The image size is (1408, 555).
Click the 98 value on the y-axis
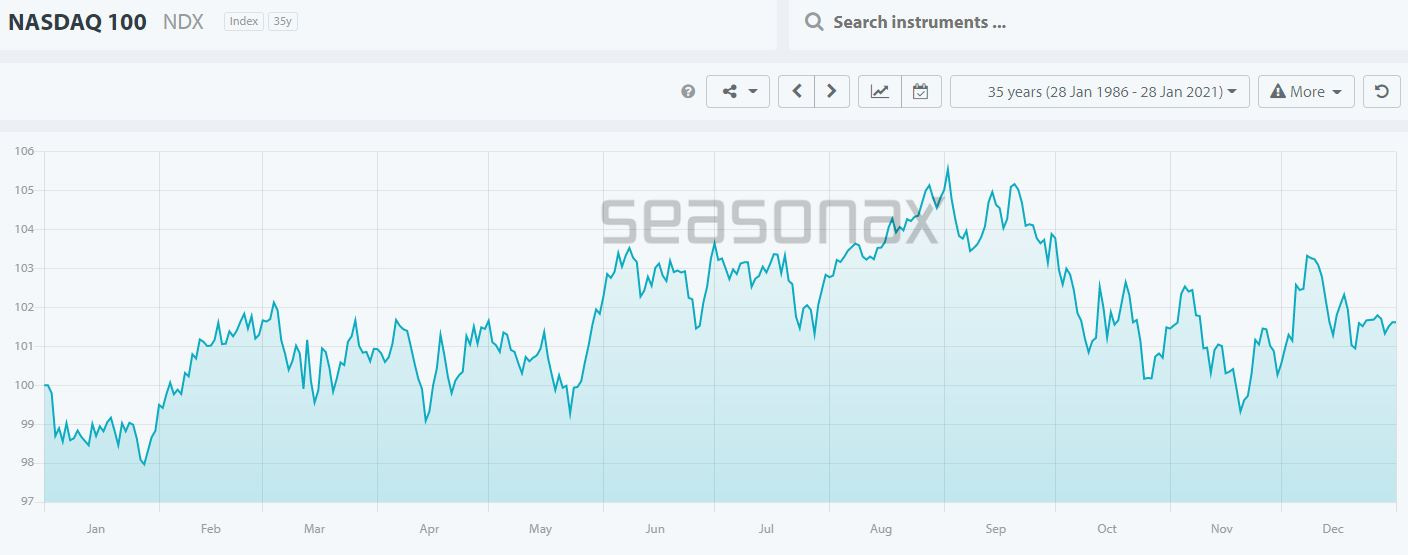coord(28,463)
